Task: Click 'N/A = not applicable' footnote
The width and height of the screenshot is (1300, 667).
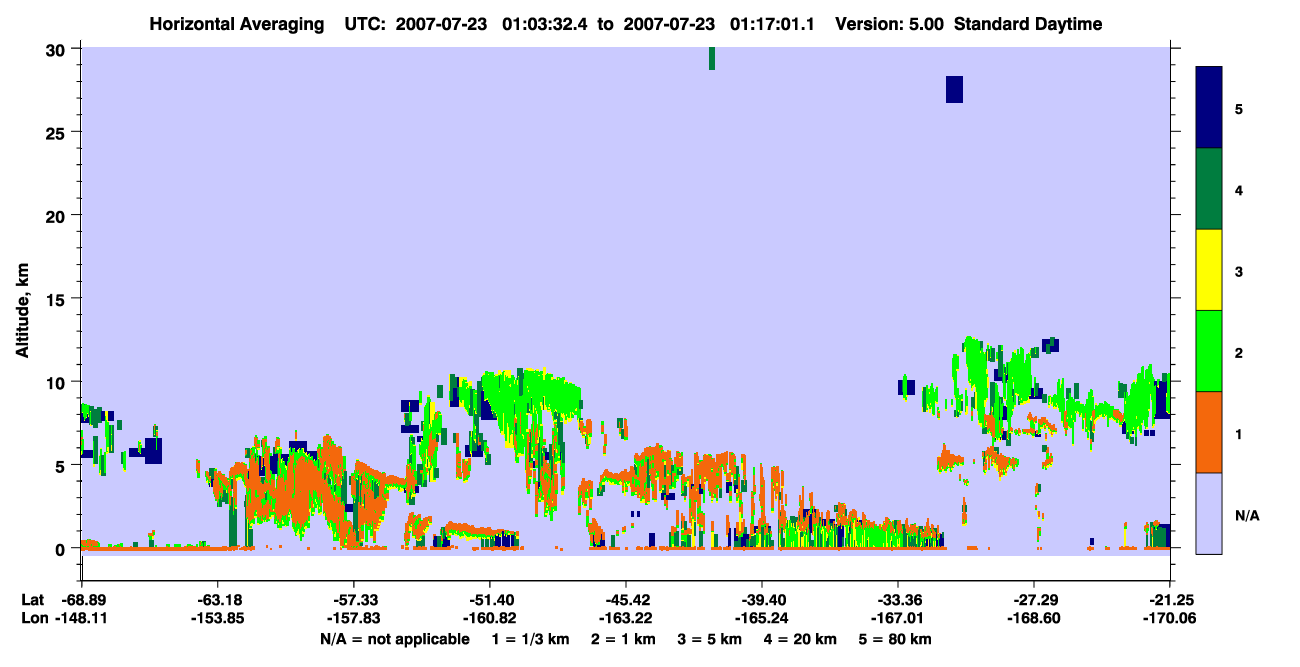Action: point(395,639)
